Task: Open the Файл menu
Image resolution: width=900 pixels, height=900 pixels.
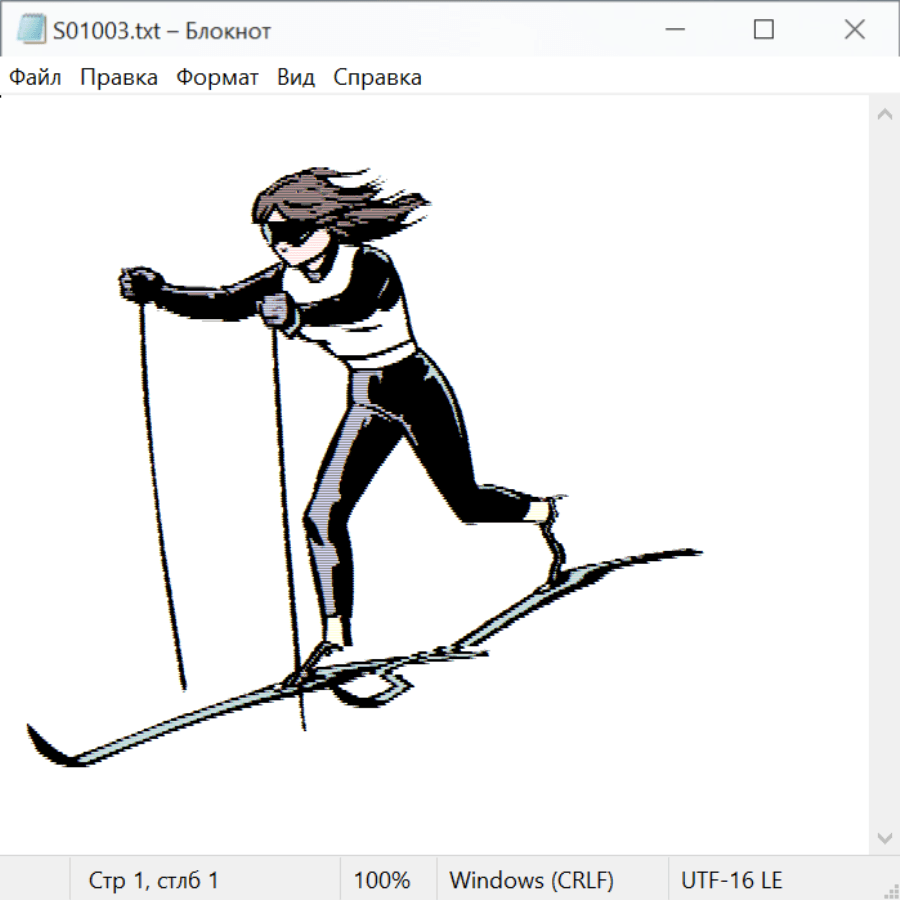Action: 36,78
